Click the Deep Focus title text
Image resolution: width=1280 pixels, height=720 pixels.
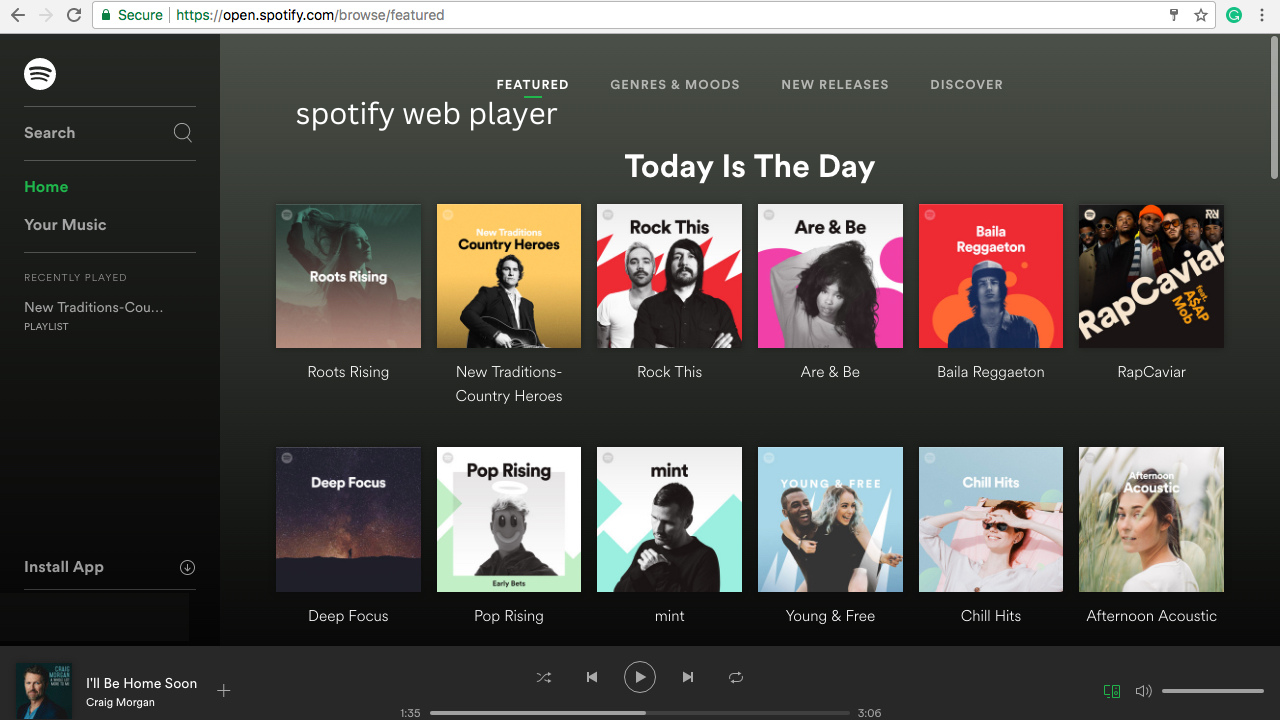(348, 616)
